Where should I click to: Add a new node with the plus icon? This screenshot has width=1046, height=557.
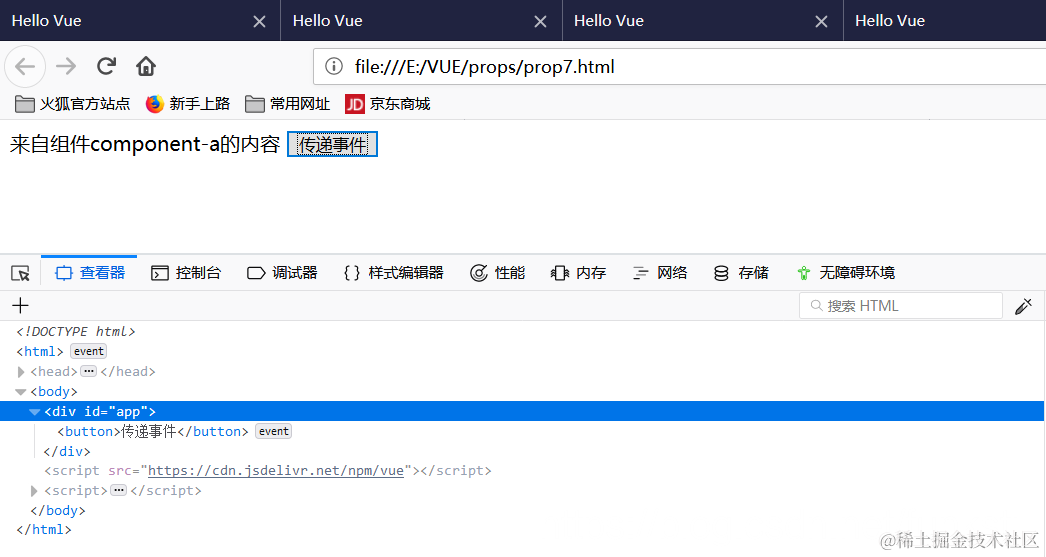coord(21,306)
